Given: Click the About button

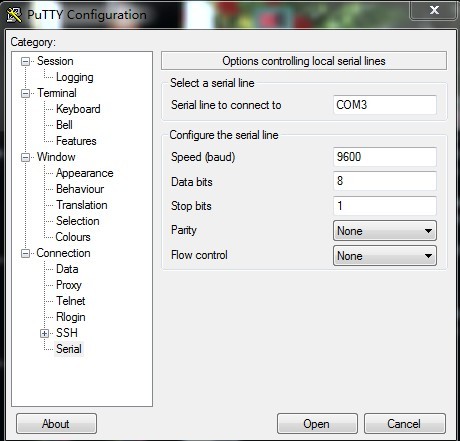Looking at the screenshot, I should pos(56,424).
